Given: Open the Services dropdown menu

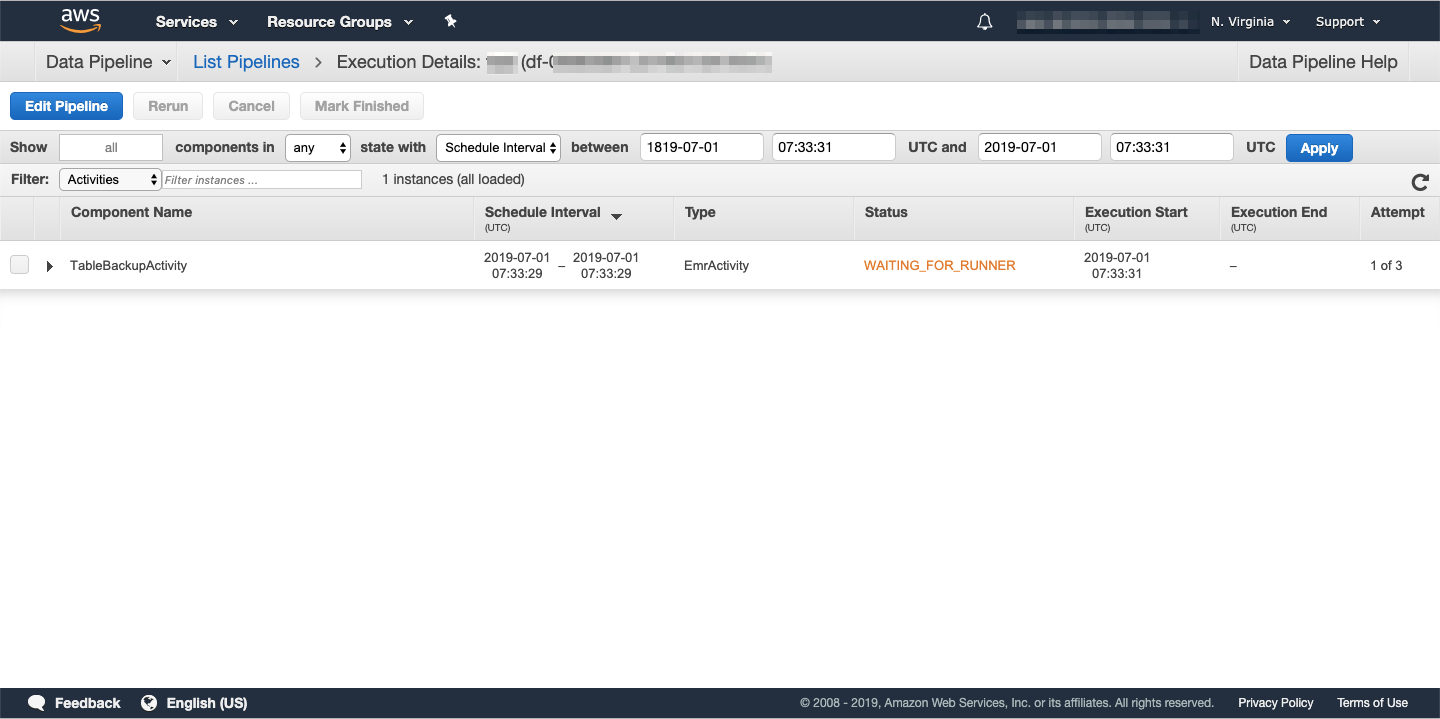Looking at the screenshot, I should [196, 21].
